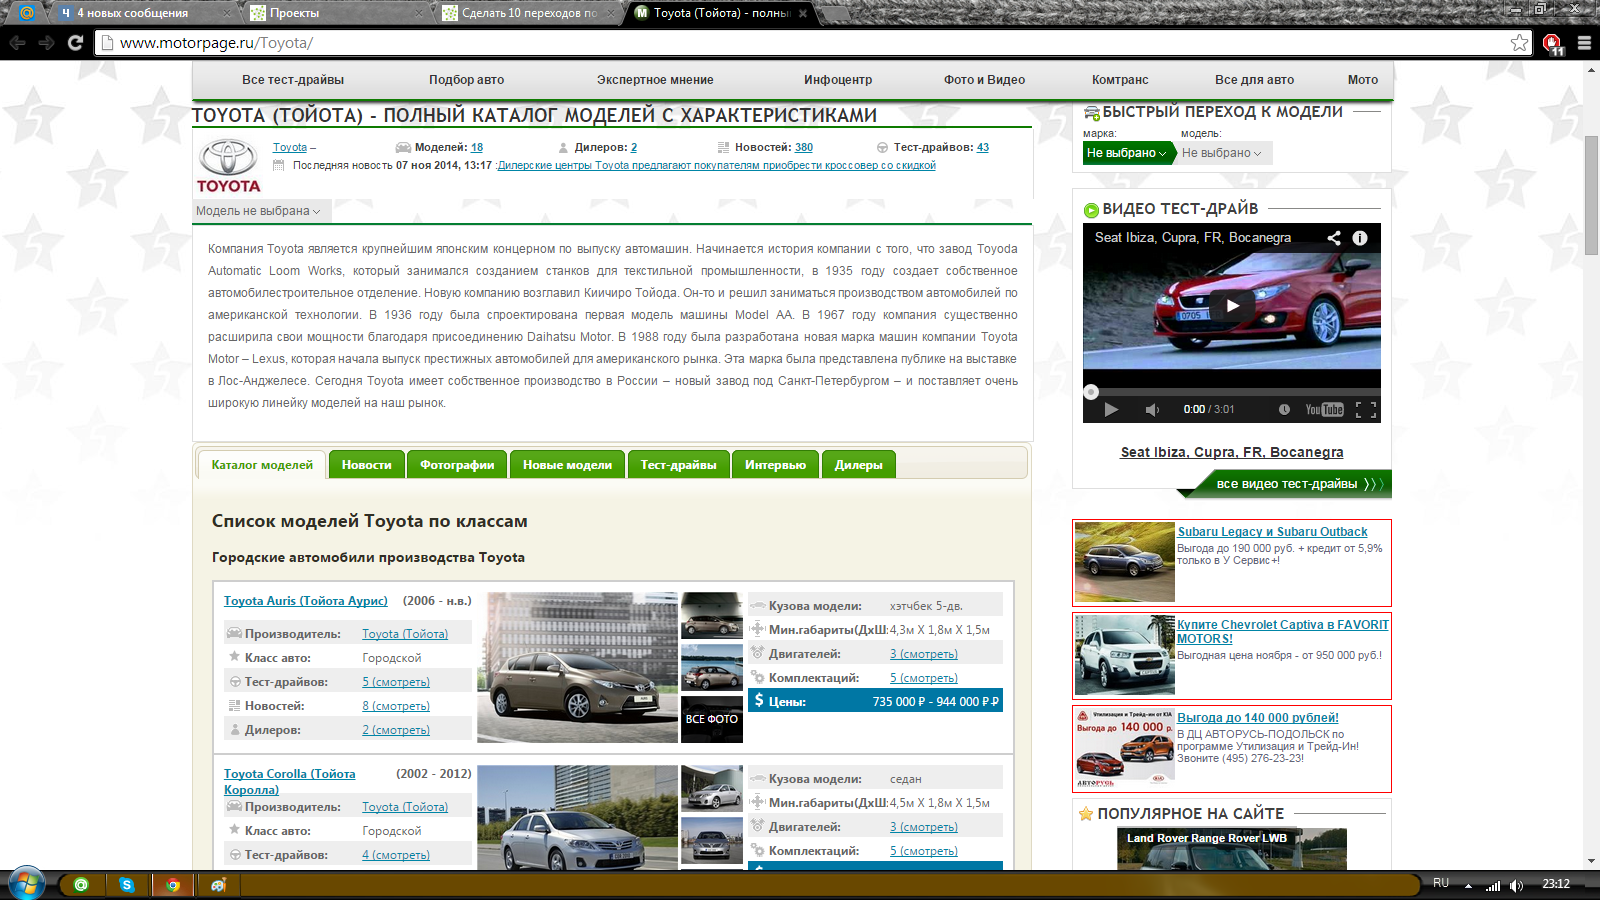1600x900 pixels.
Task: Click the YouTube logo in player
Action: (1324, 409)
